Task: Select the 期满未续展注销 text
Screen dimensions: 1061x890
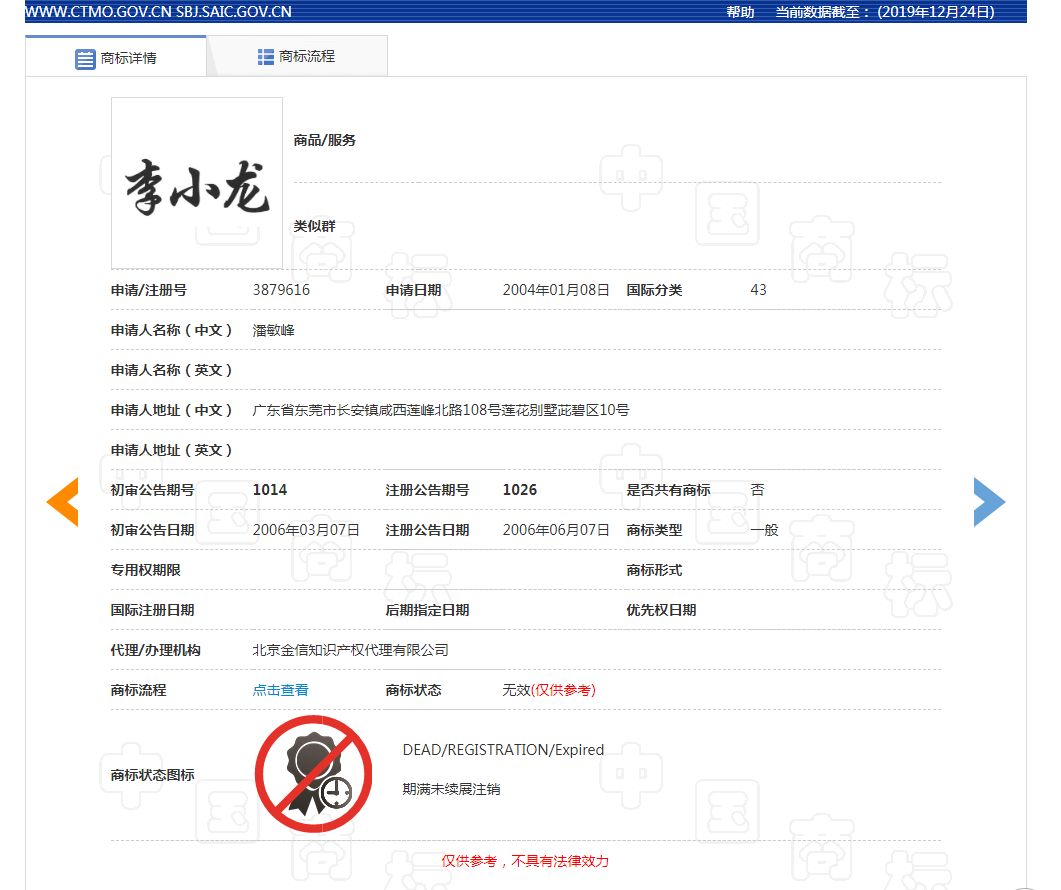Action: click(x=451, y=789)
